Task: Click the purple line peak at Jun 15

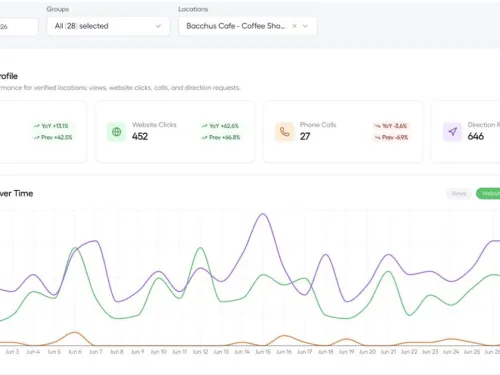Action: 263,214
